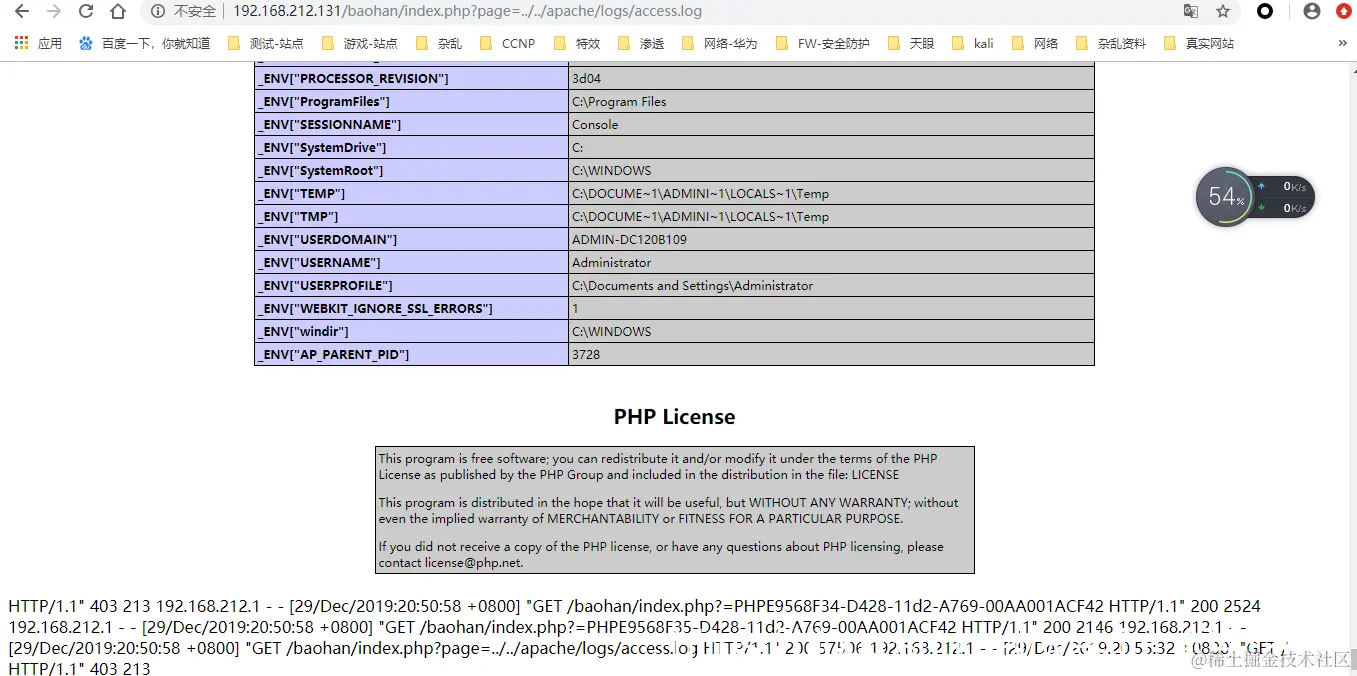Select the _ENV["USERNAME"] cell

click(411, 262)
